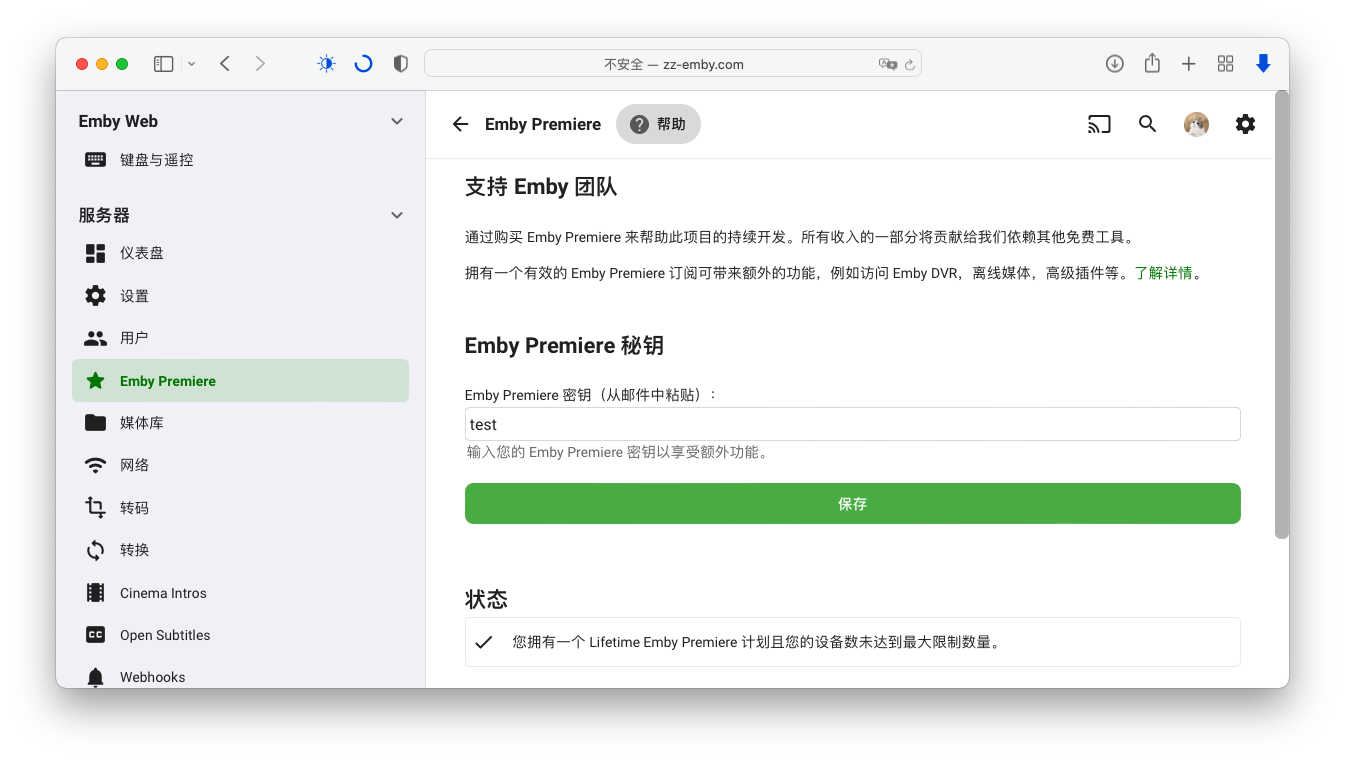The height and width of the screenshot is (762, 1345).
Task: Focus the Emby Premiere key input field
Action: click(853, 424)
